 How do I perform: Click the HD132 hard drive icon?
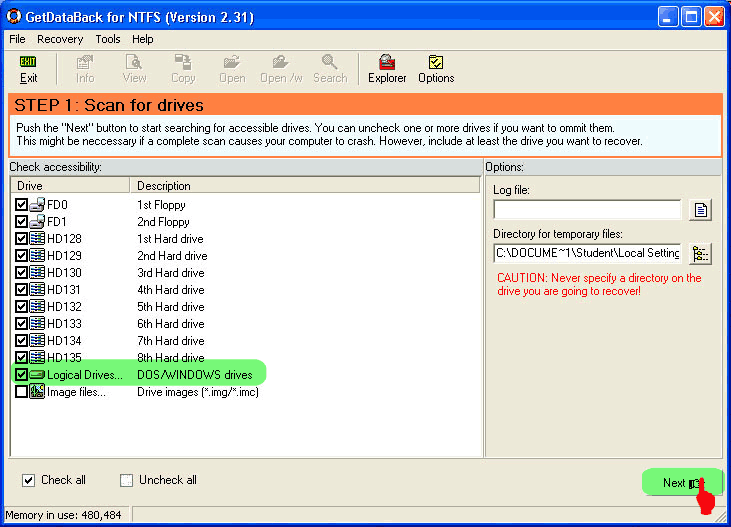[x=37, y=306]
